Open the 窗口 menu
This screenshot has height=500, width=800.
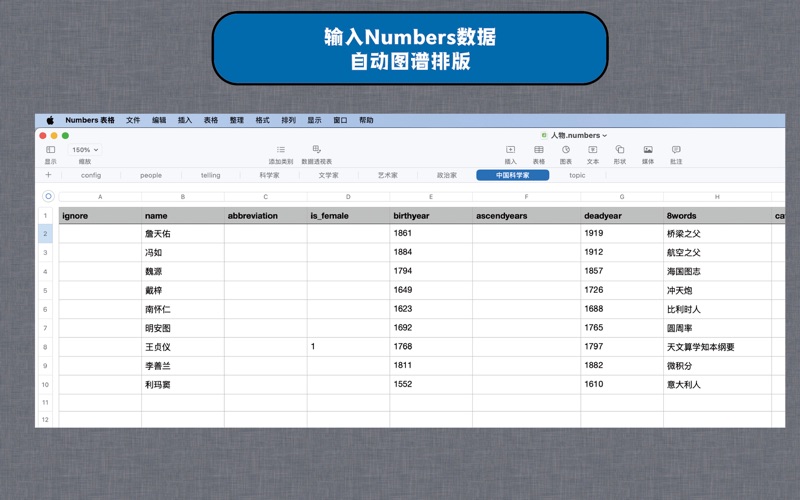point(340,120)
